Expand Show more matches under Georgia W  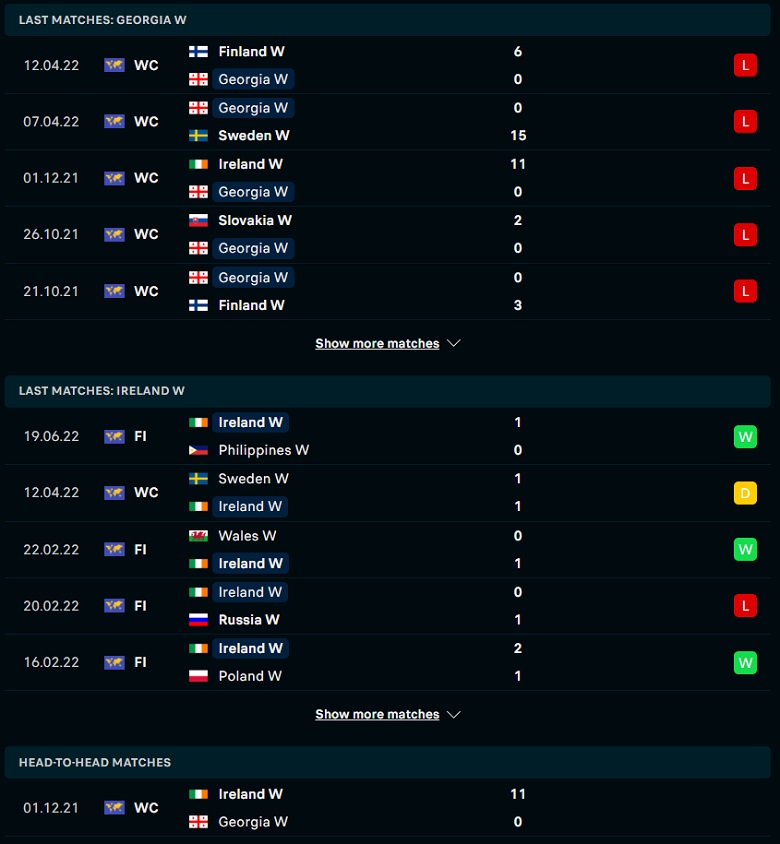tap(377, 343)
